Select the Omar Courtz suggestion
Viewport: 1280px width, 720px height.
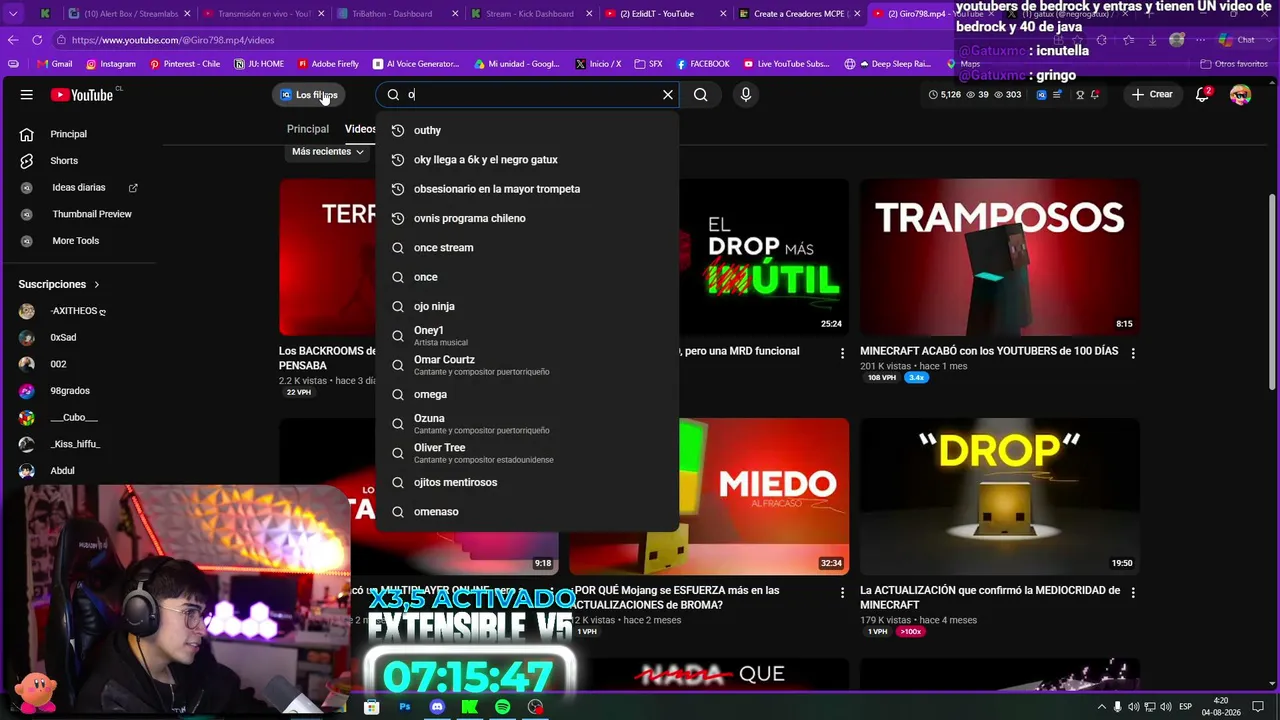coord(527,365)
